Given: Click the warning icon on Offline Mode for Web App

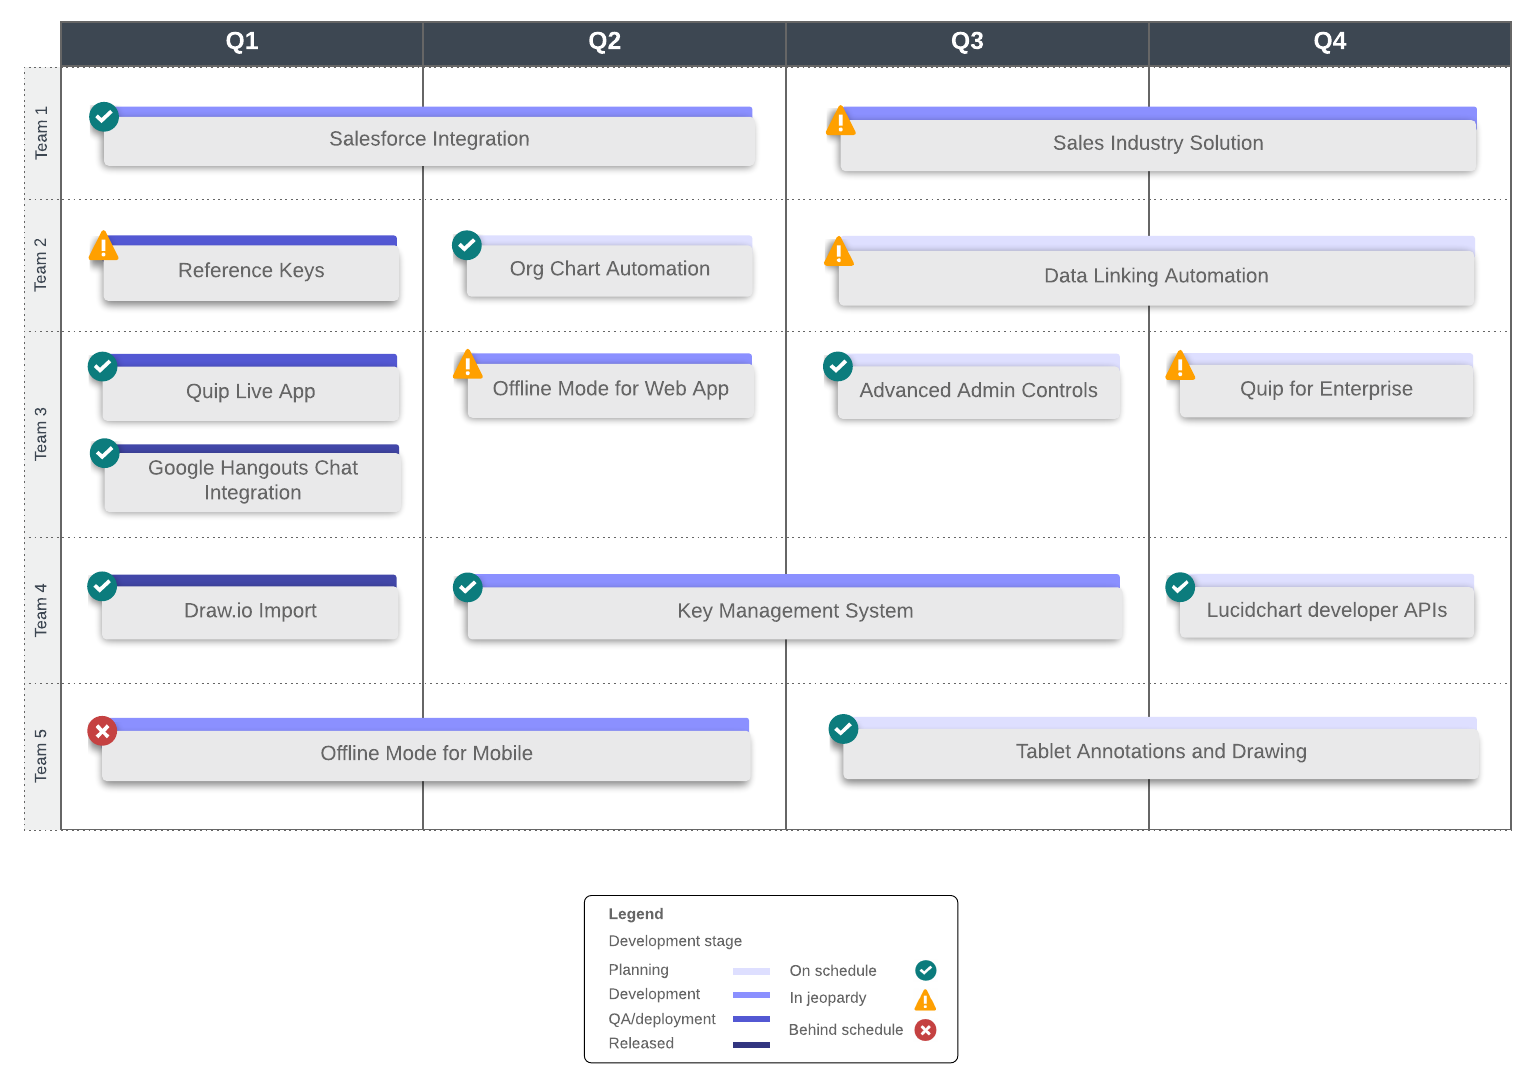Looking at the screenshot, I should coord(468,365).
